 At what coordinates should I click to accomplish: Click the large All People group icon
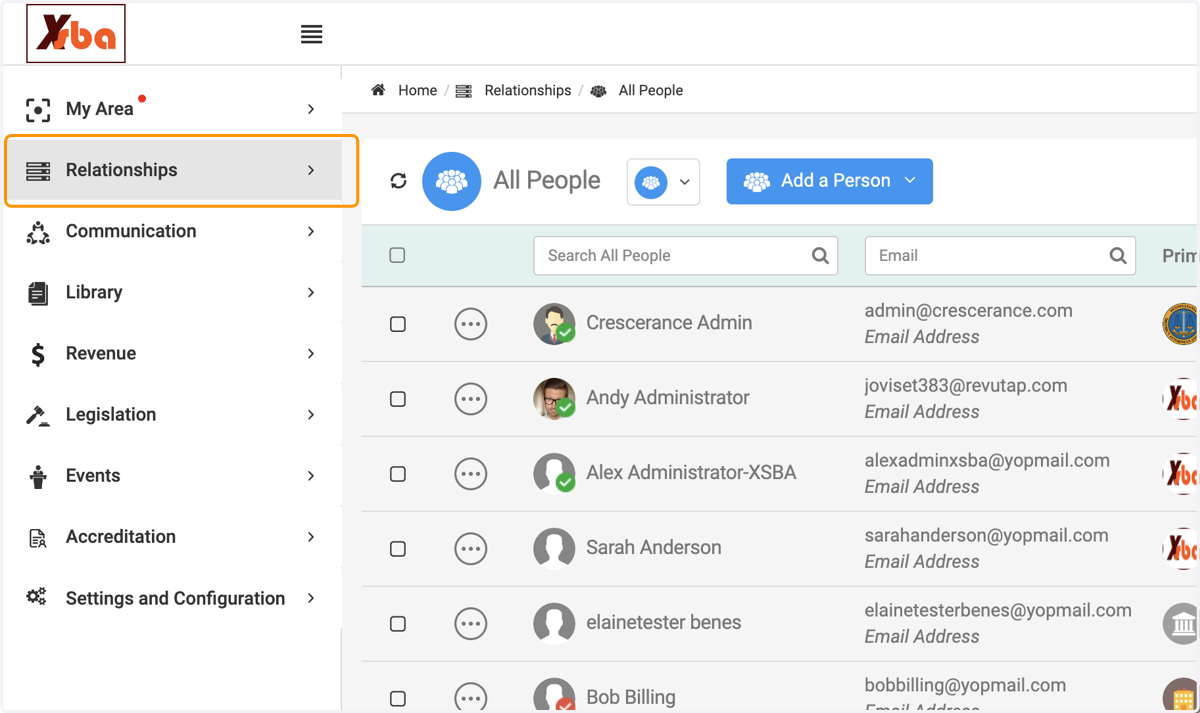(452, 181)
